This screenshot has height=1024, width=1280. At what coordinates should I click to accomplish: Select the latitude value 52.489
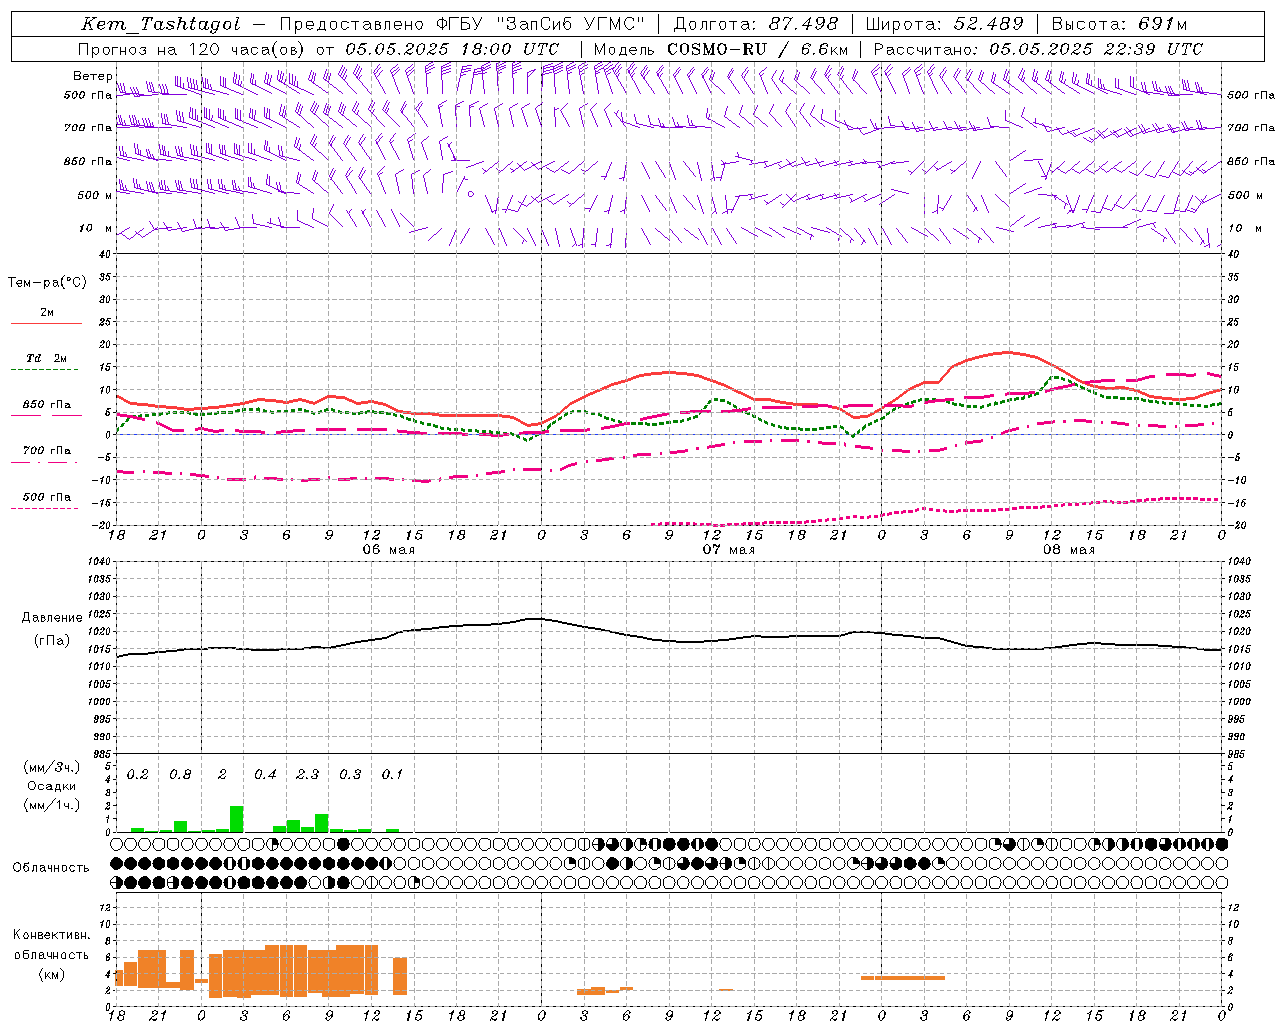[988, 24]
